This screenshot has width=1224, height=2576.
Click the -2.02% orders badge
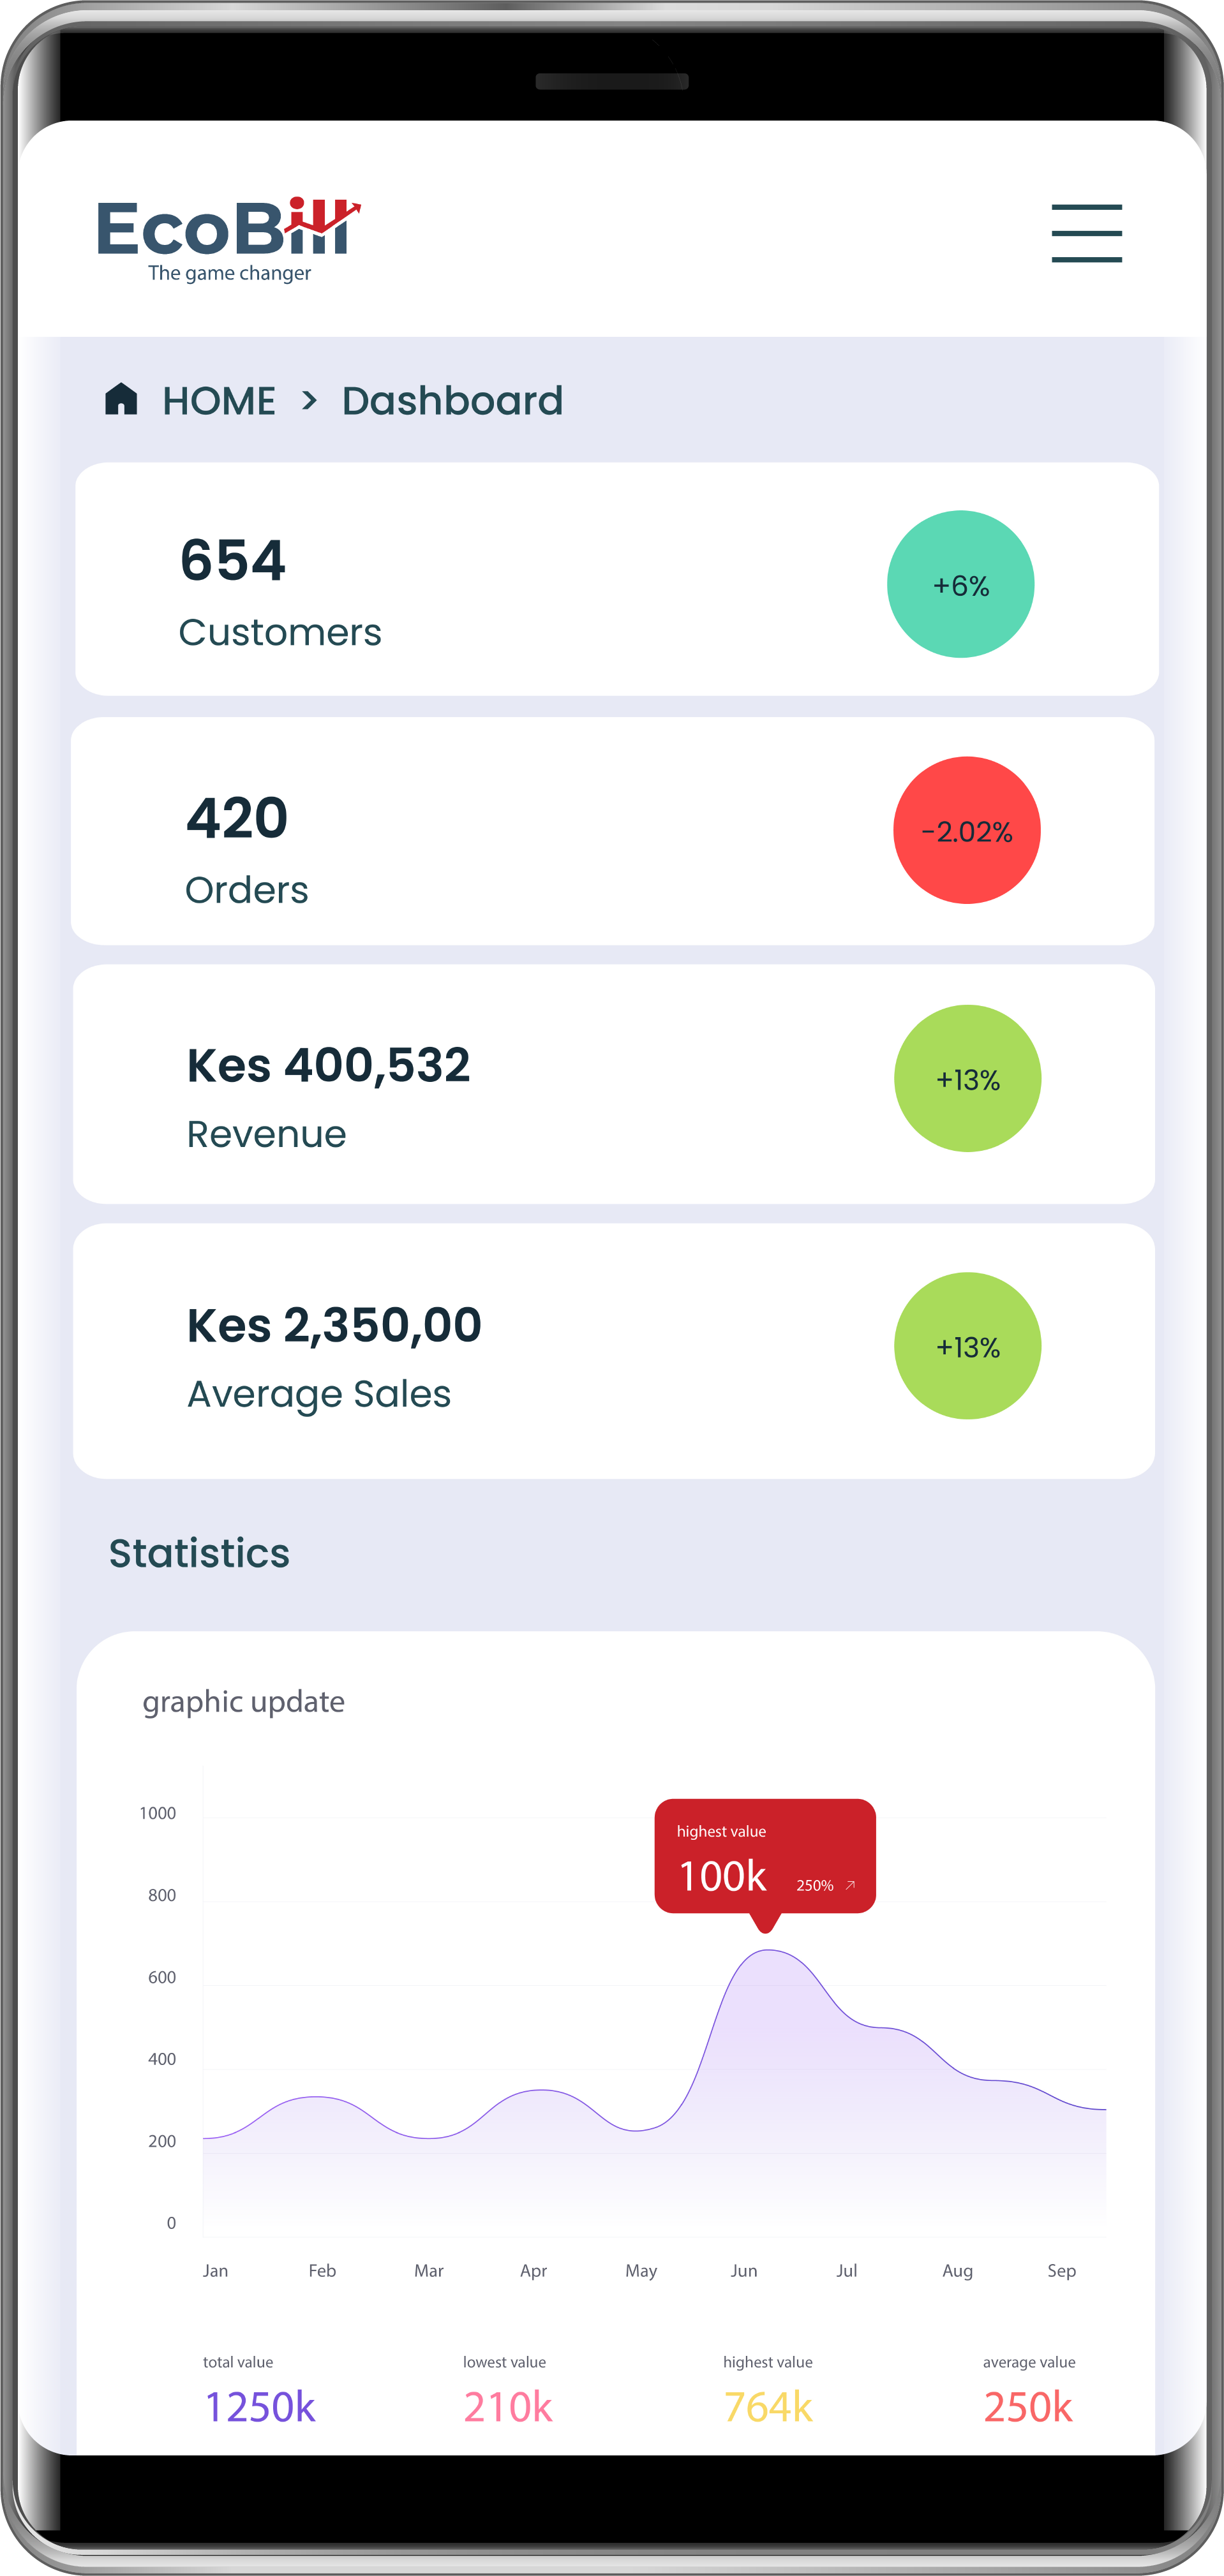(x=966, y=830)
